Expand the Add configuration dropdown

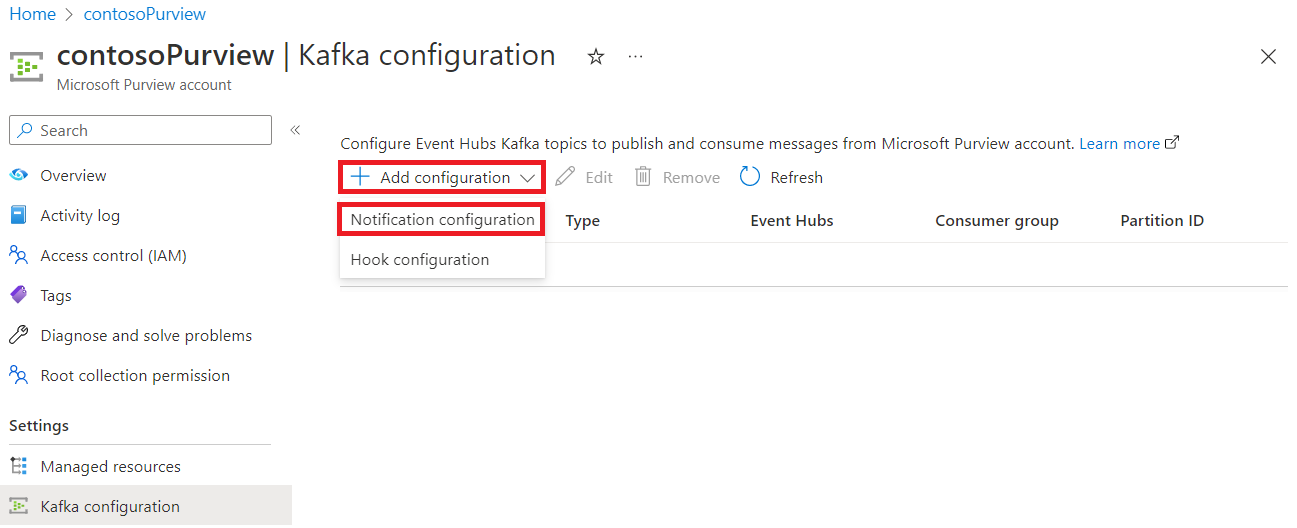tap(442, 177)
